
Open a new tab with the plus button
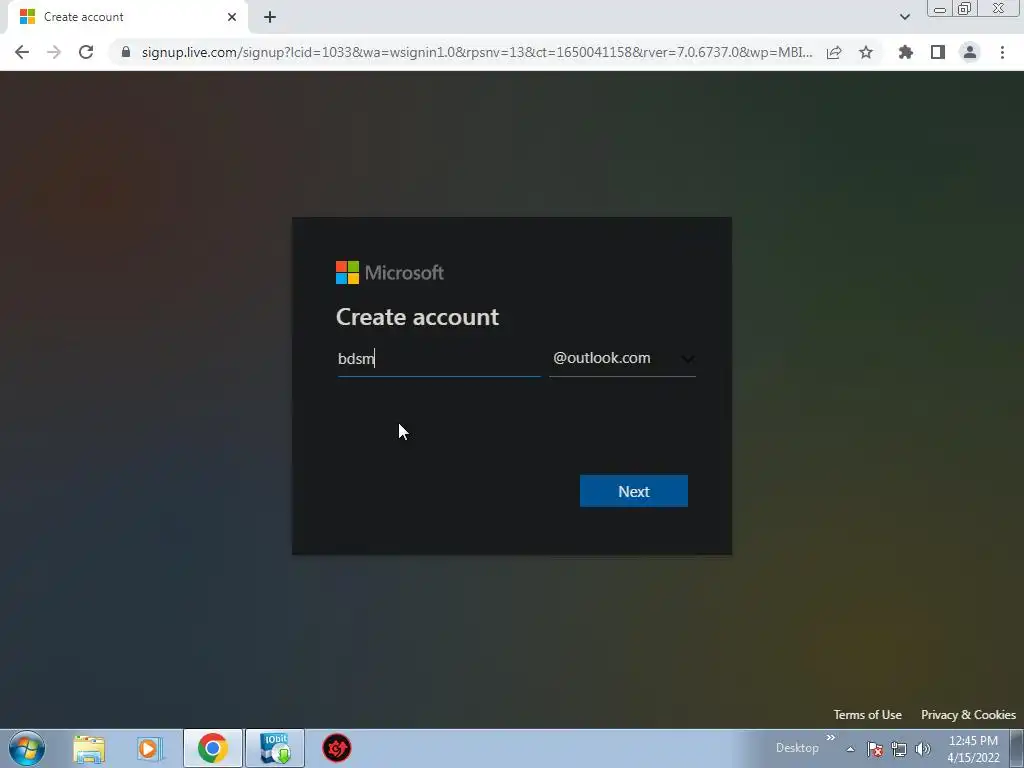tap(270, 17)
